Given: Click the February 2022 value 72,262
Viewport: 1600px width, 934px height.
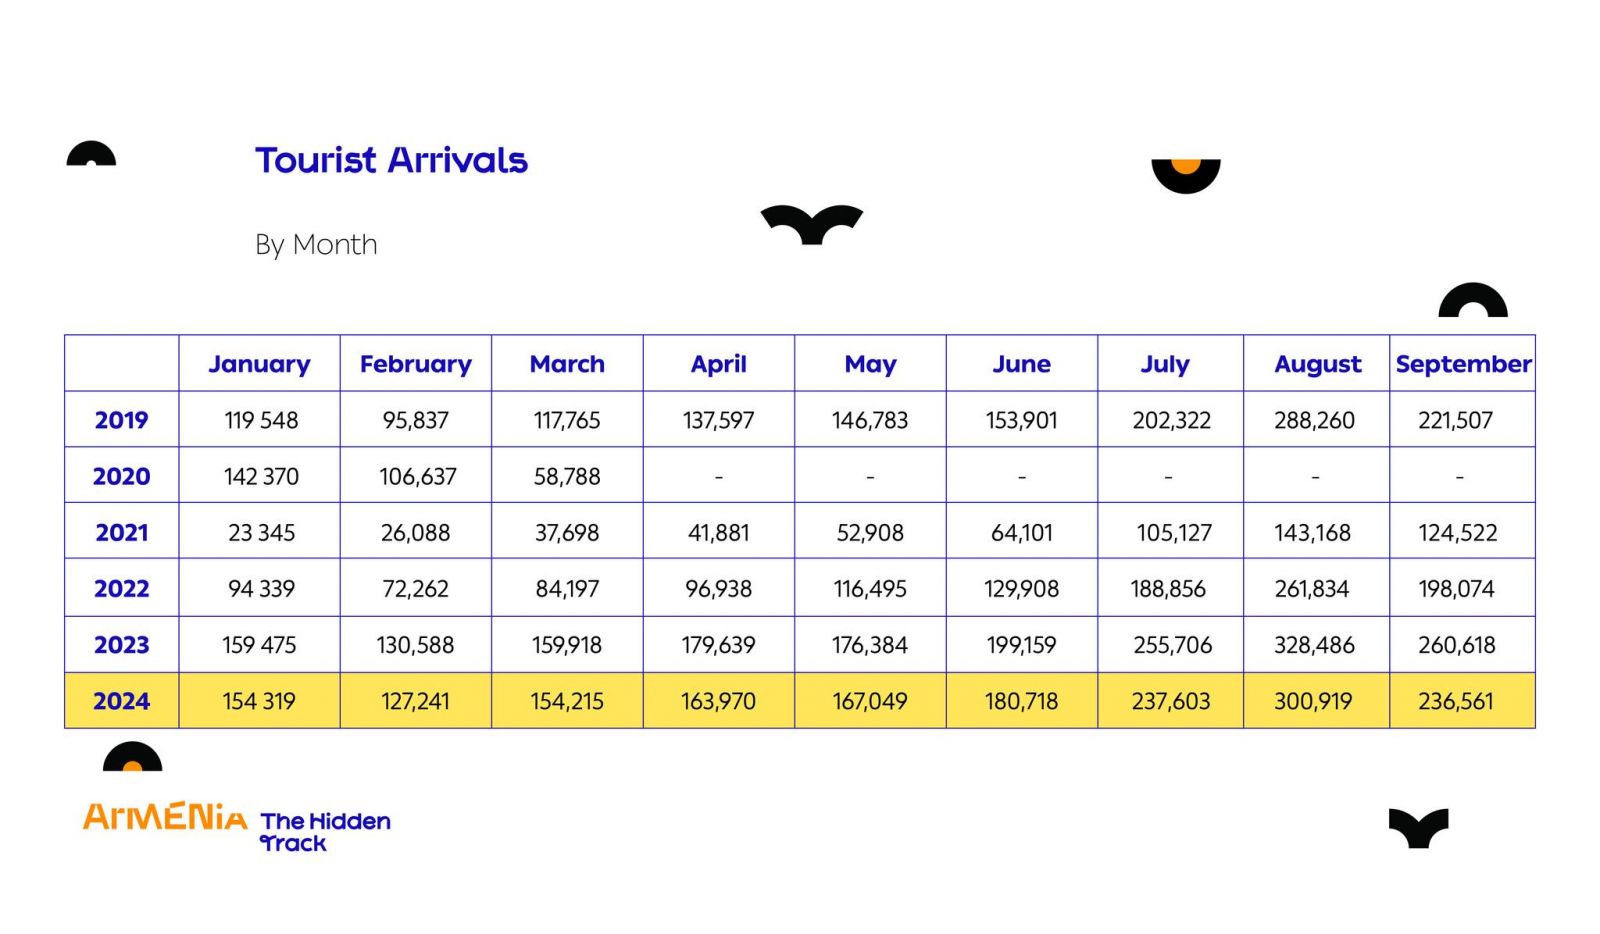Looking at the screenshot, I should (x=415, y=589).
